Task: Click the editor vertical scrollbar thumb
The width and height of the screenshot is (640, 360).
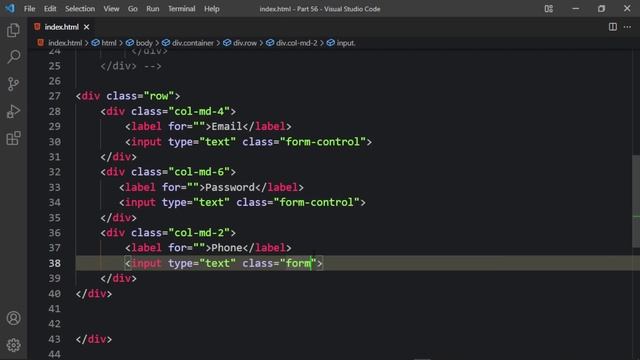Action: (636, 201)
